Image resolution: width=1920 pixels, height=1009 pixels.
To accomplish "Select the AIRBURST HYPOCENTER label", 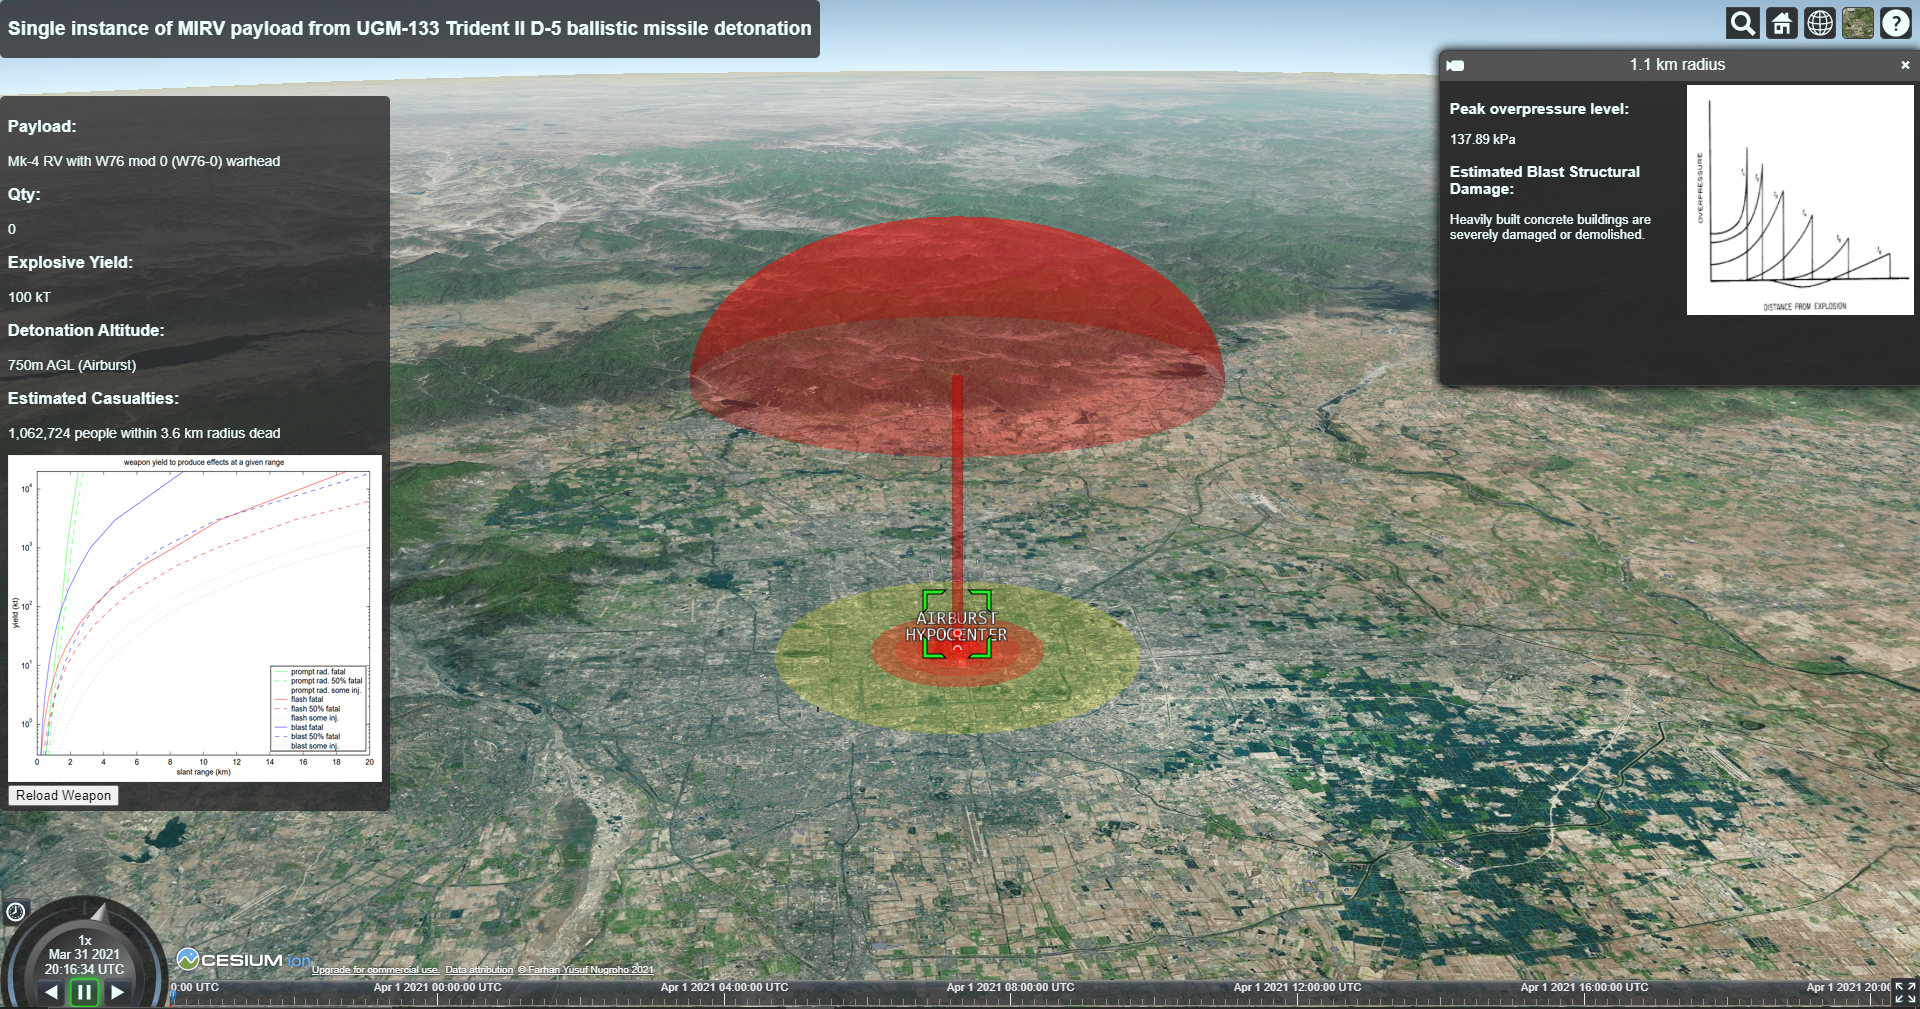I will point(956,626).
